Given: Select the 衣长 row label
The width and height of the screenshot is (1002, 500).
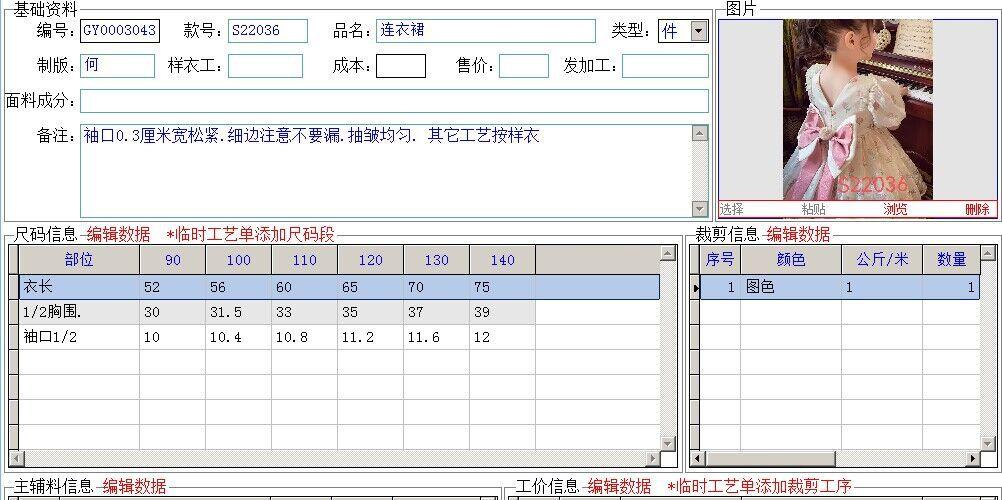Looking at the screenshot, I should tap(79, 287).
